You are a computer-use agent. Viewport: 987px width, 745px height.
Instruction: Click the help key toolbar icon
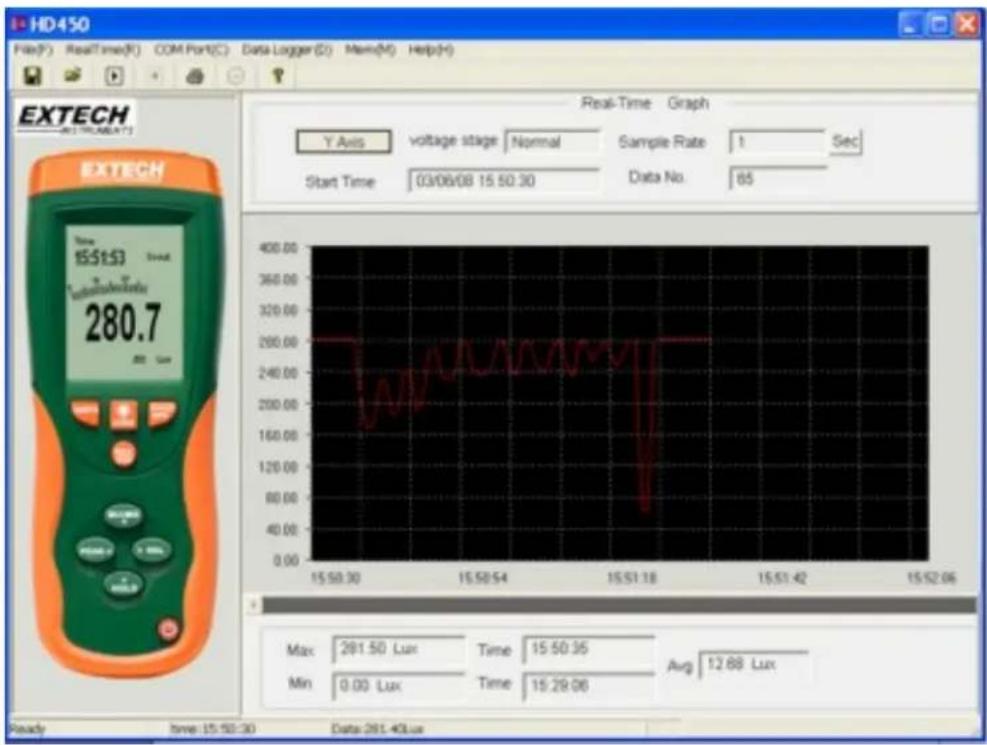pyautogui.click(x=278, y=76)
